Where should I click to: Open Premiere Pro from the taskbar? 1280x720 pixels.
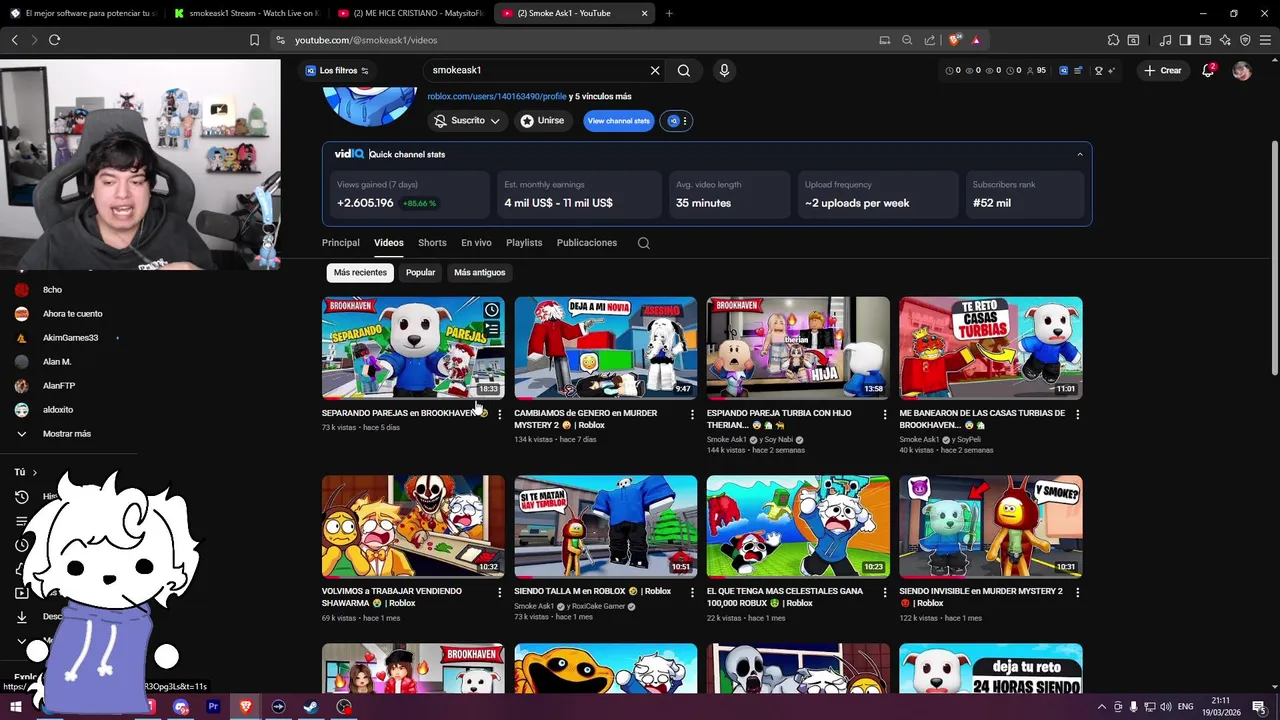click(213, 707)
